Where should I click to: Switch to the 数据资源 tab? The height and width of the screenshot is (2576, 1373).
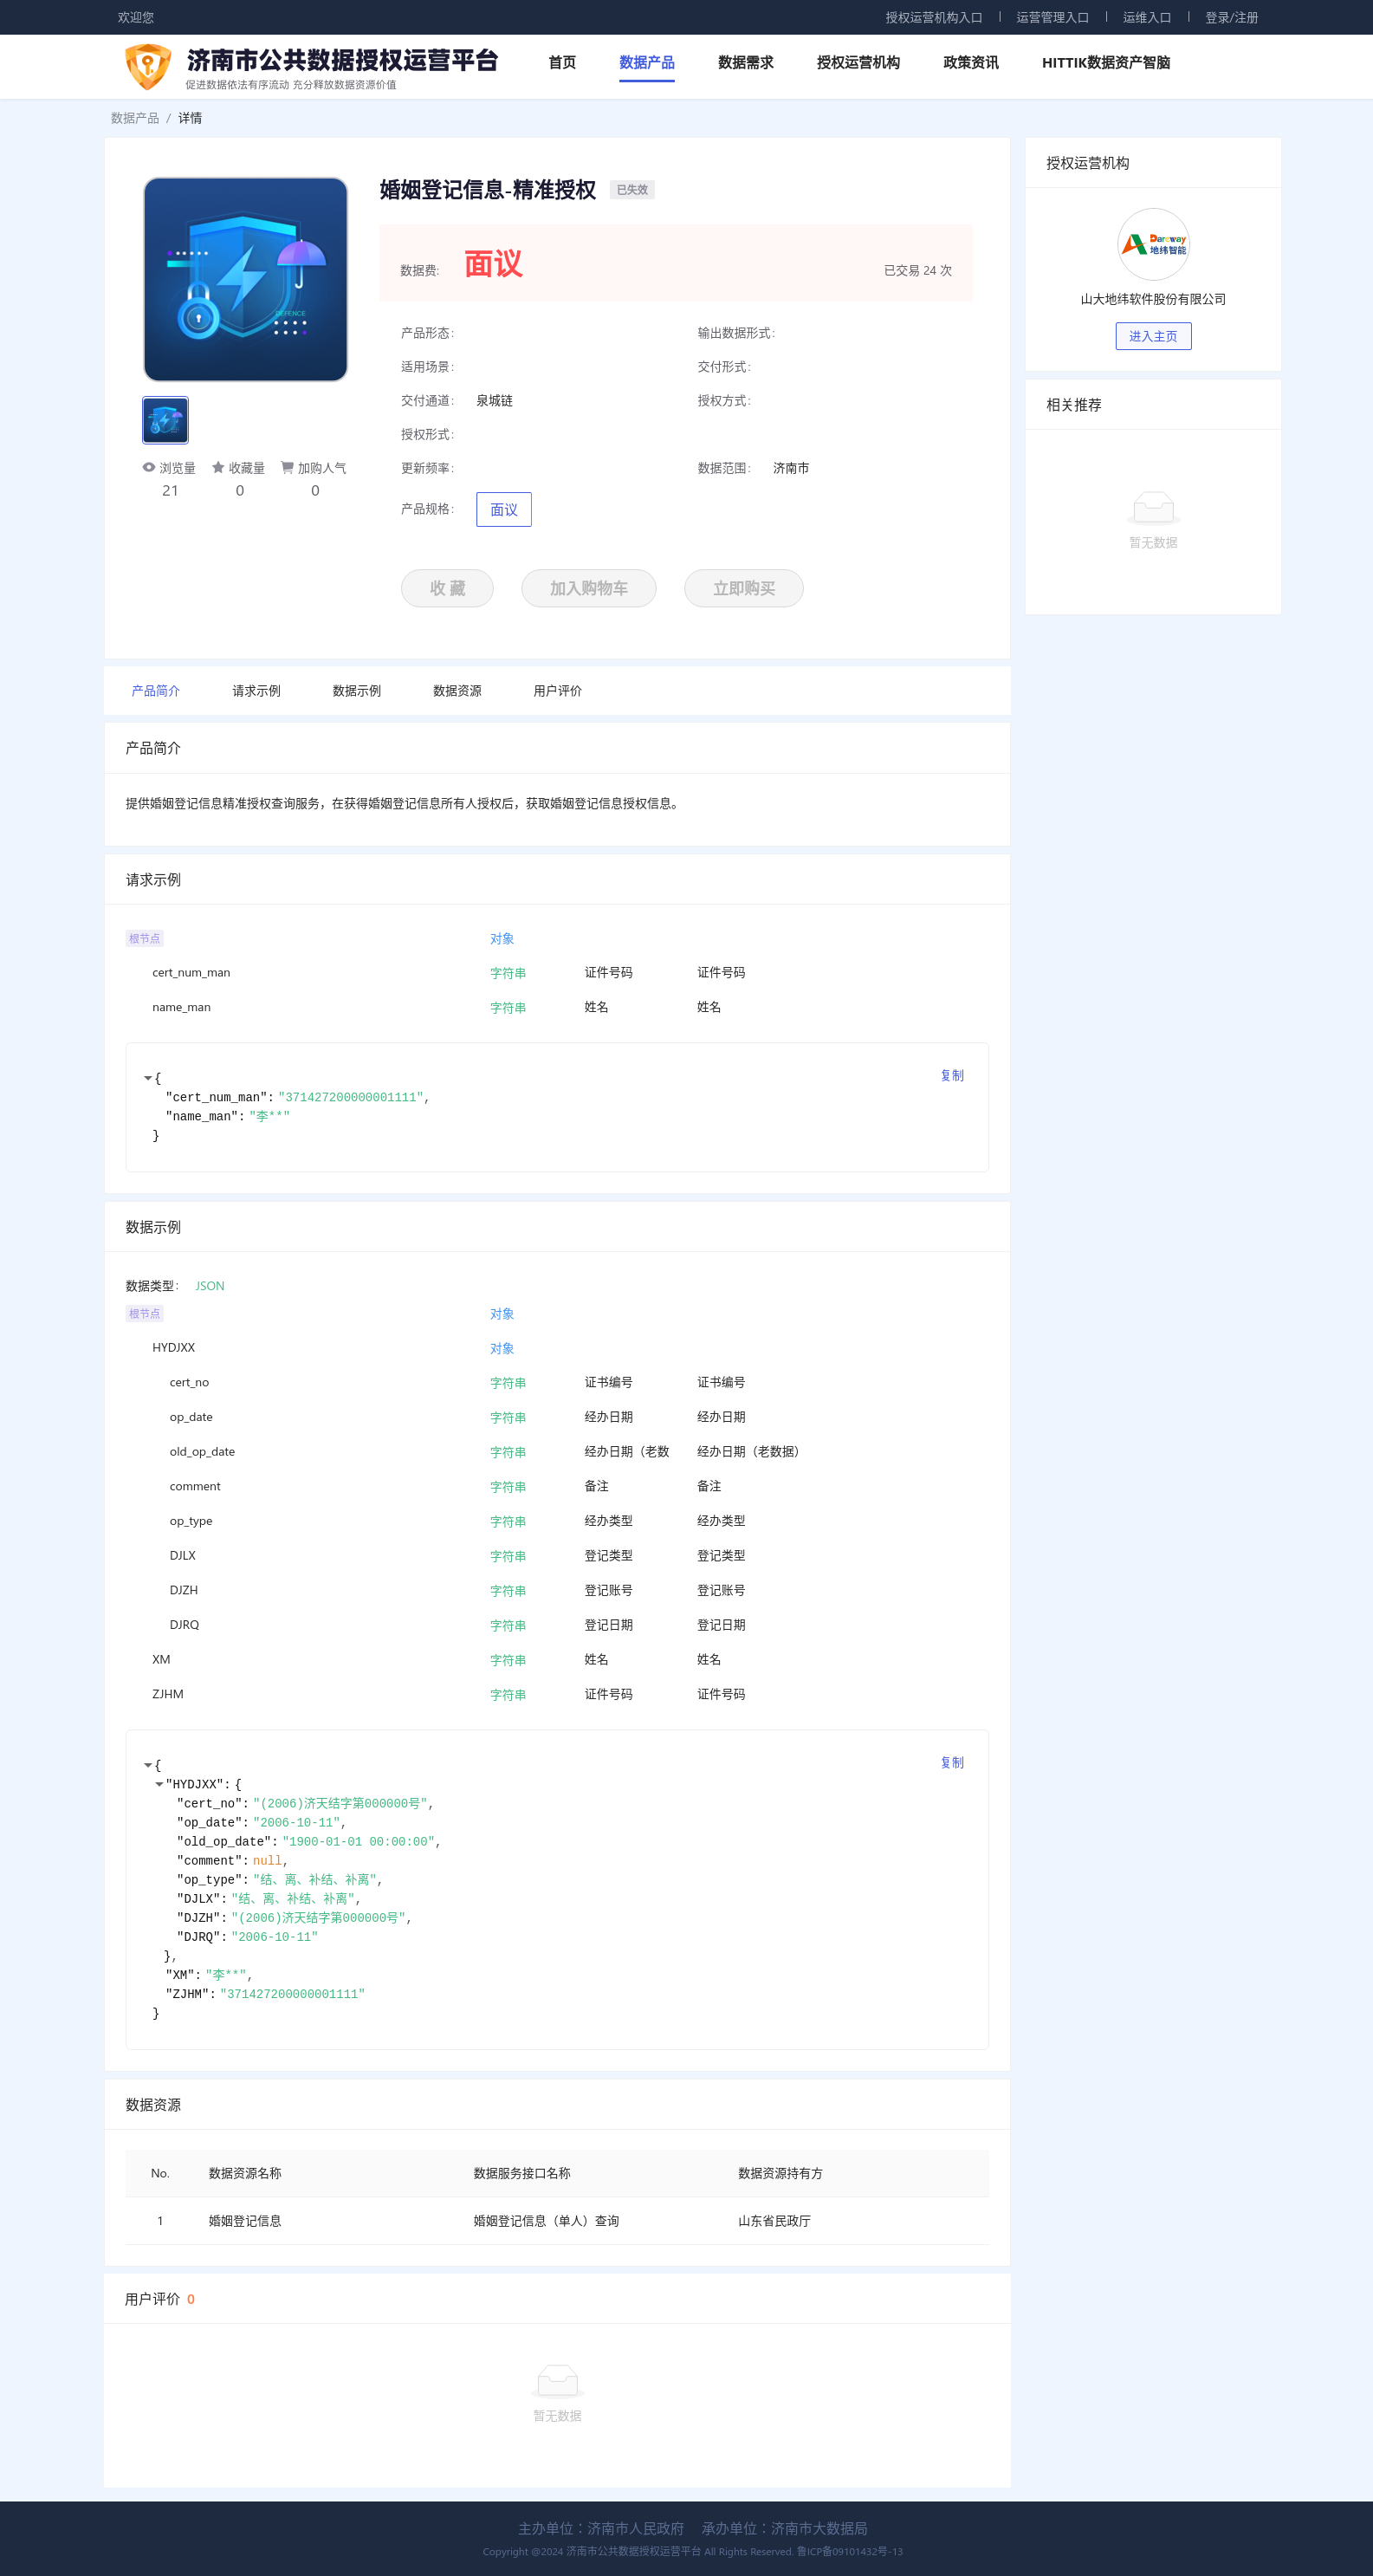457,691
